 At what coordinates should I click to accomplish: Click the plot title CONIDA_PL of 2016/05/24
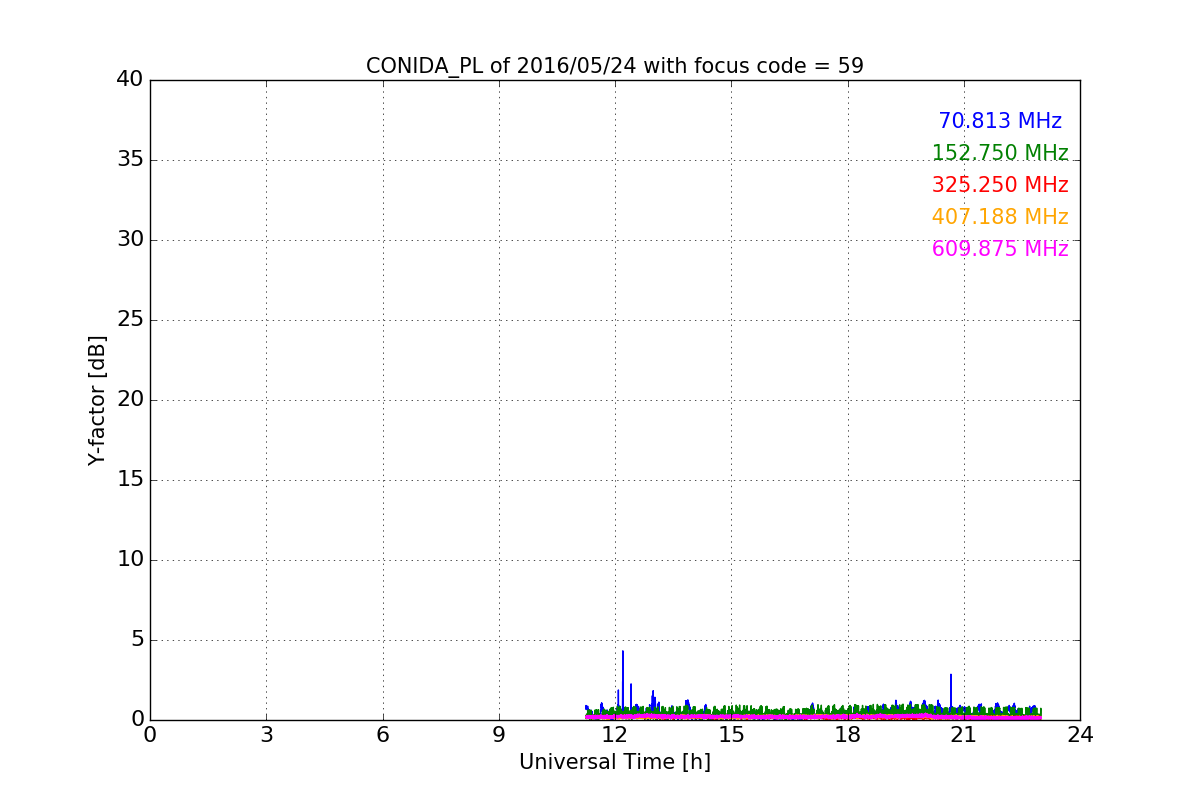click(614, 66)
